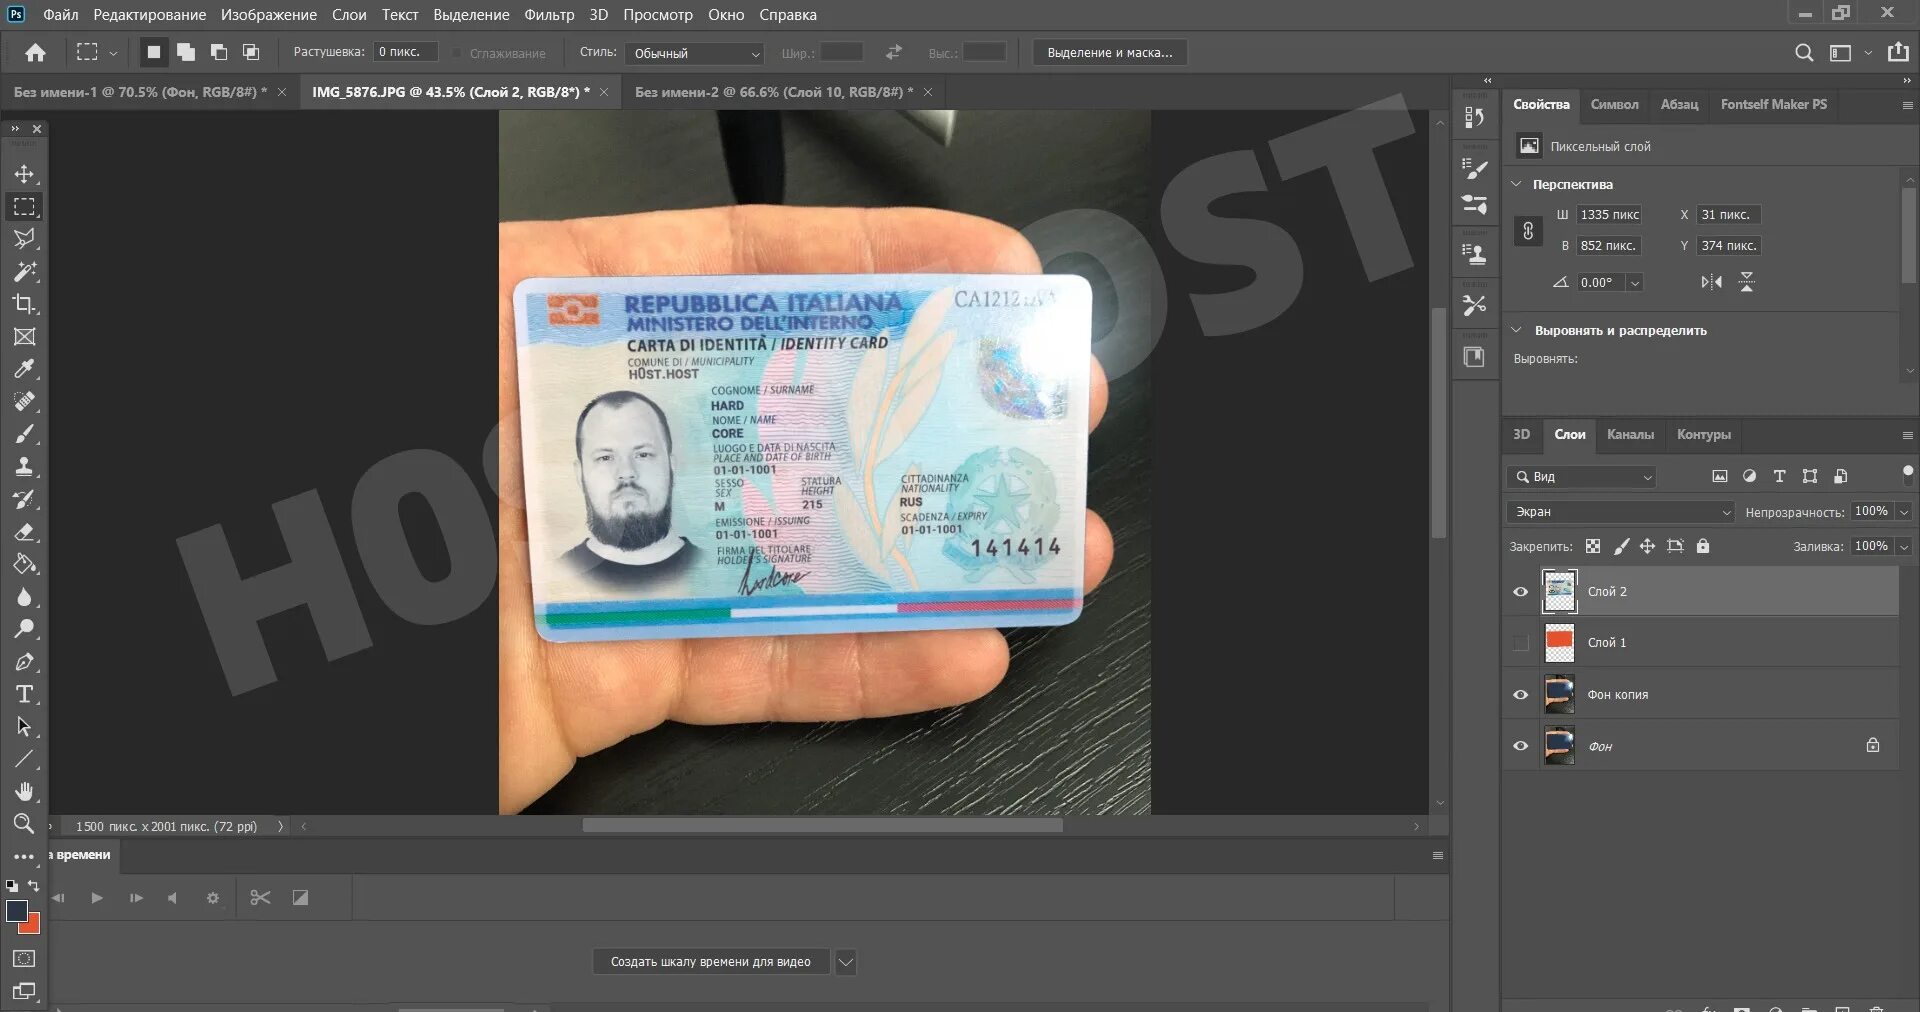Select the Blur tool
This screenshot has height=1012, width=1920.
pos(24,597)
